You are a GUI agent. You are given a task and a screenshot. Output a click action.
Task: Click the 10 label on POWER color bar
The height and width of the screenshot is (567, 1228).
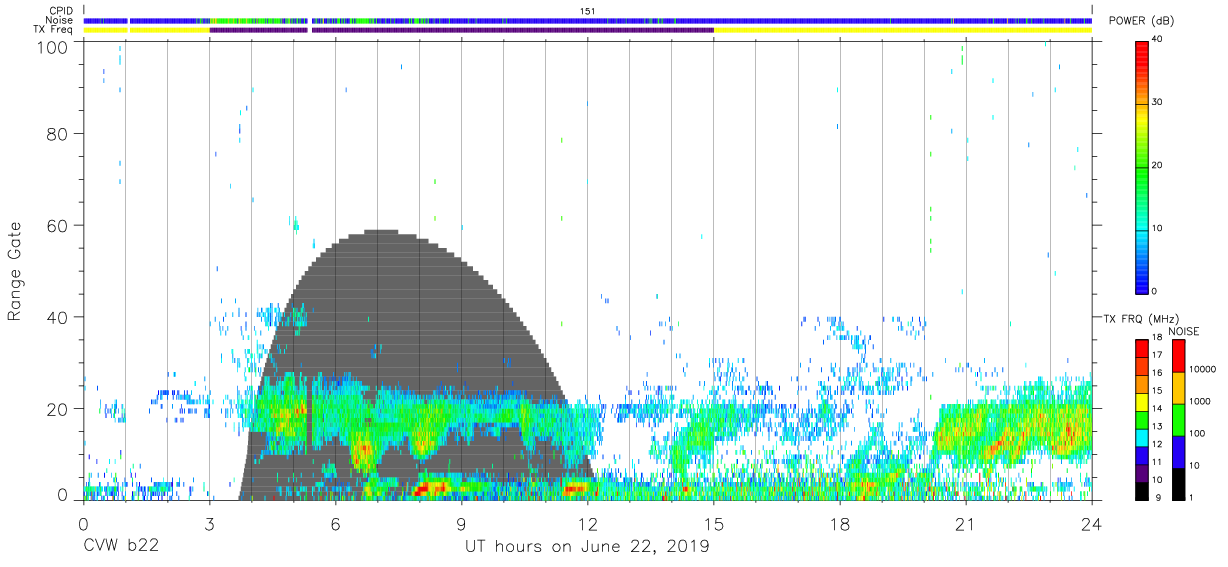[1158, 228]
